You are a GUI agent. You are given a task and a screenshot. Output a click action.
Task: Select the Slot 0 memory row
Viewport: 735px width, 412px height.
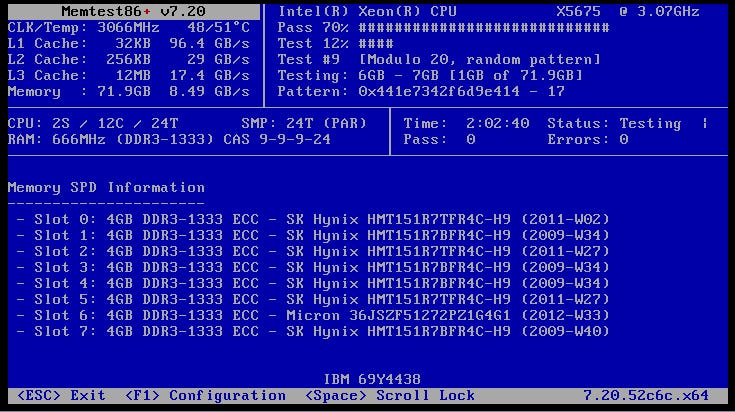pos(313,219)
